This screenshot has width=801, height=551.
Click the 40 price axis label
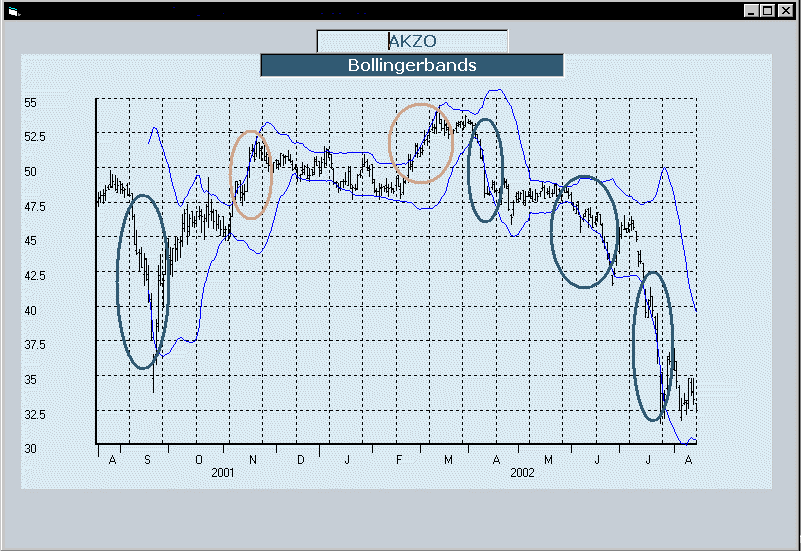30,310
